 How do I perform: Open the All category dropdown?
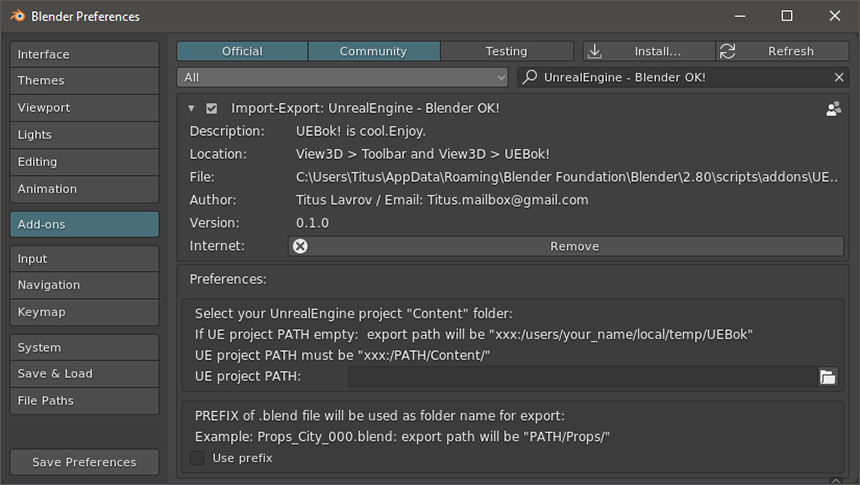tap(343, 78)
